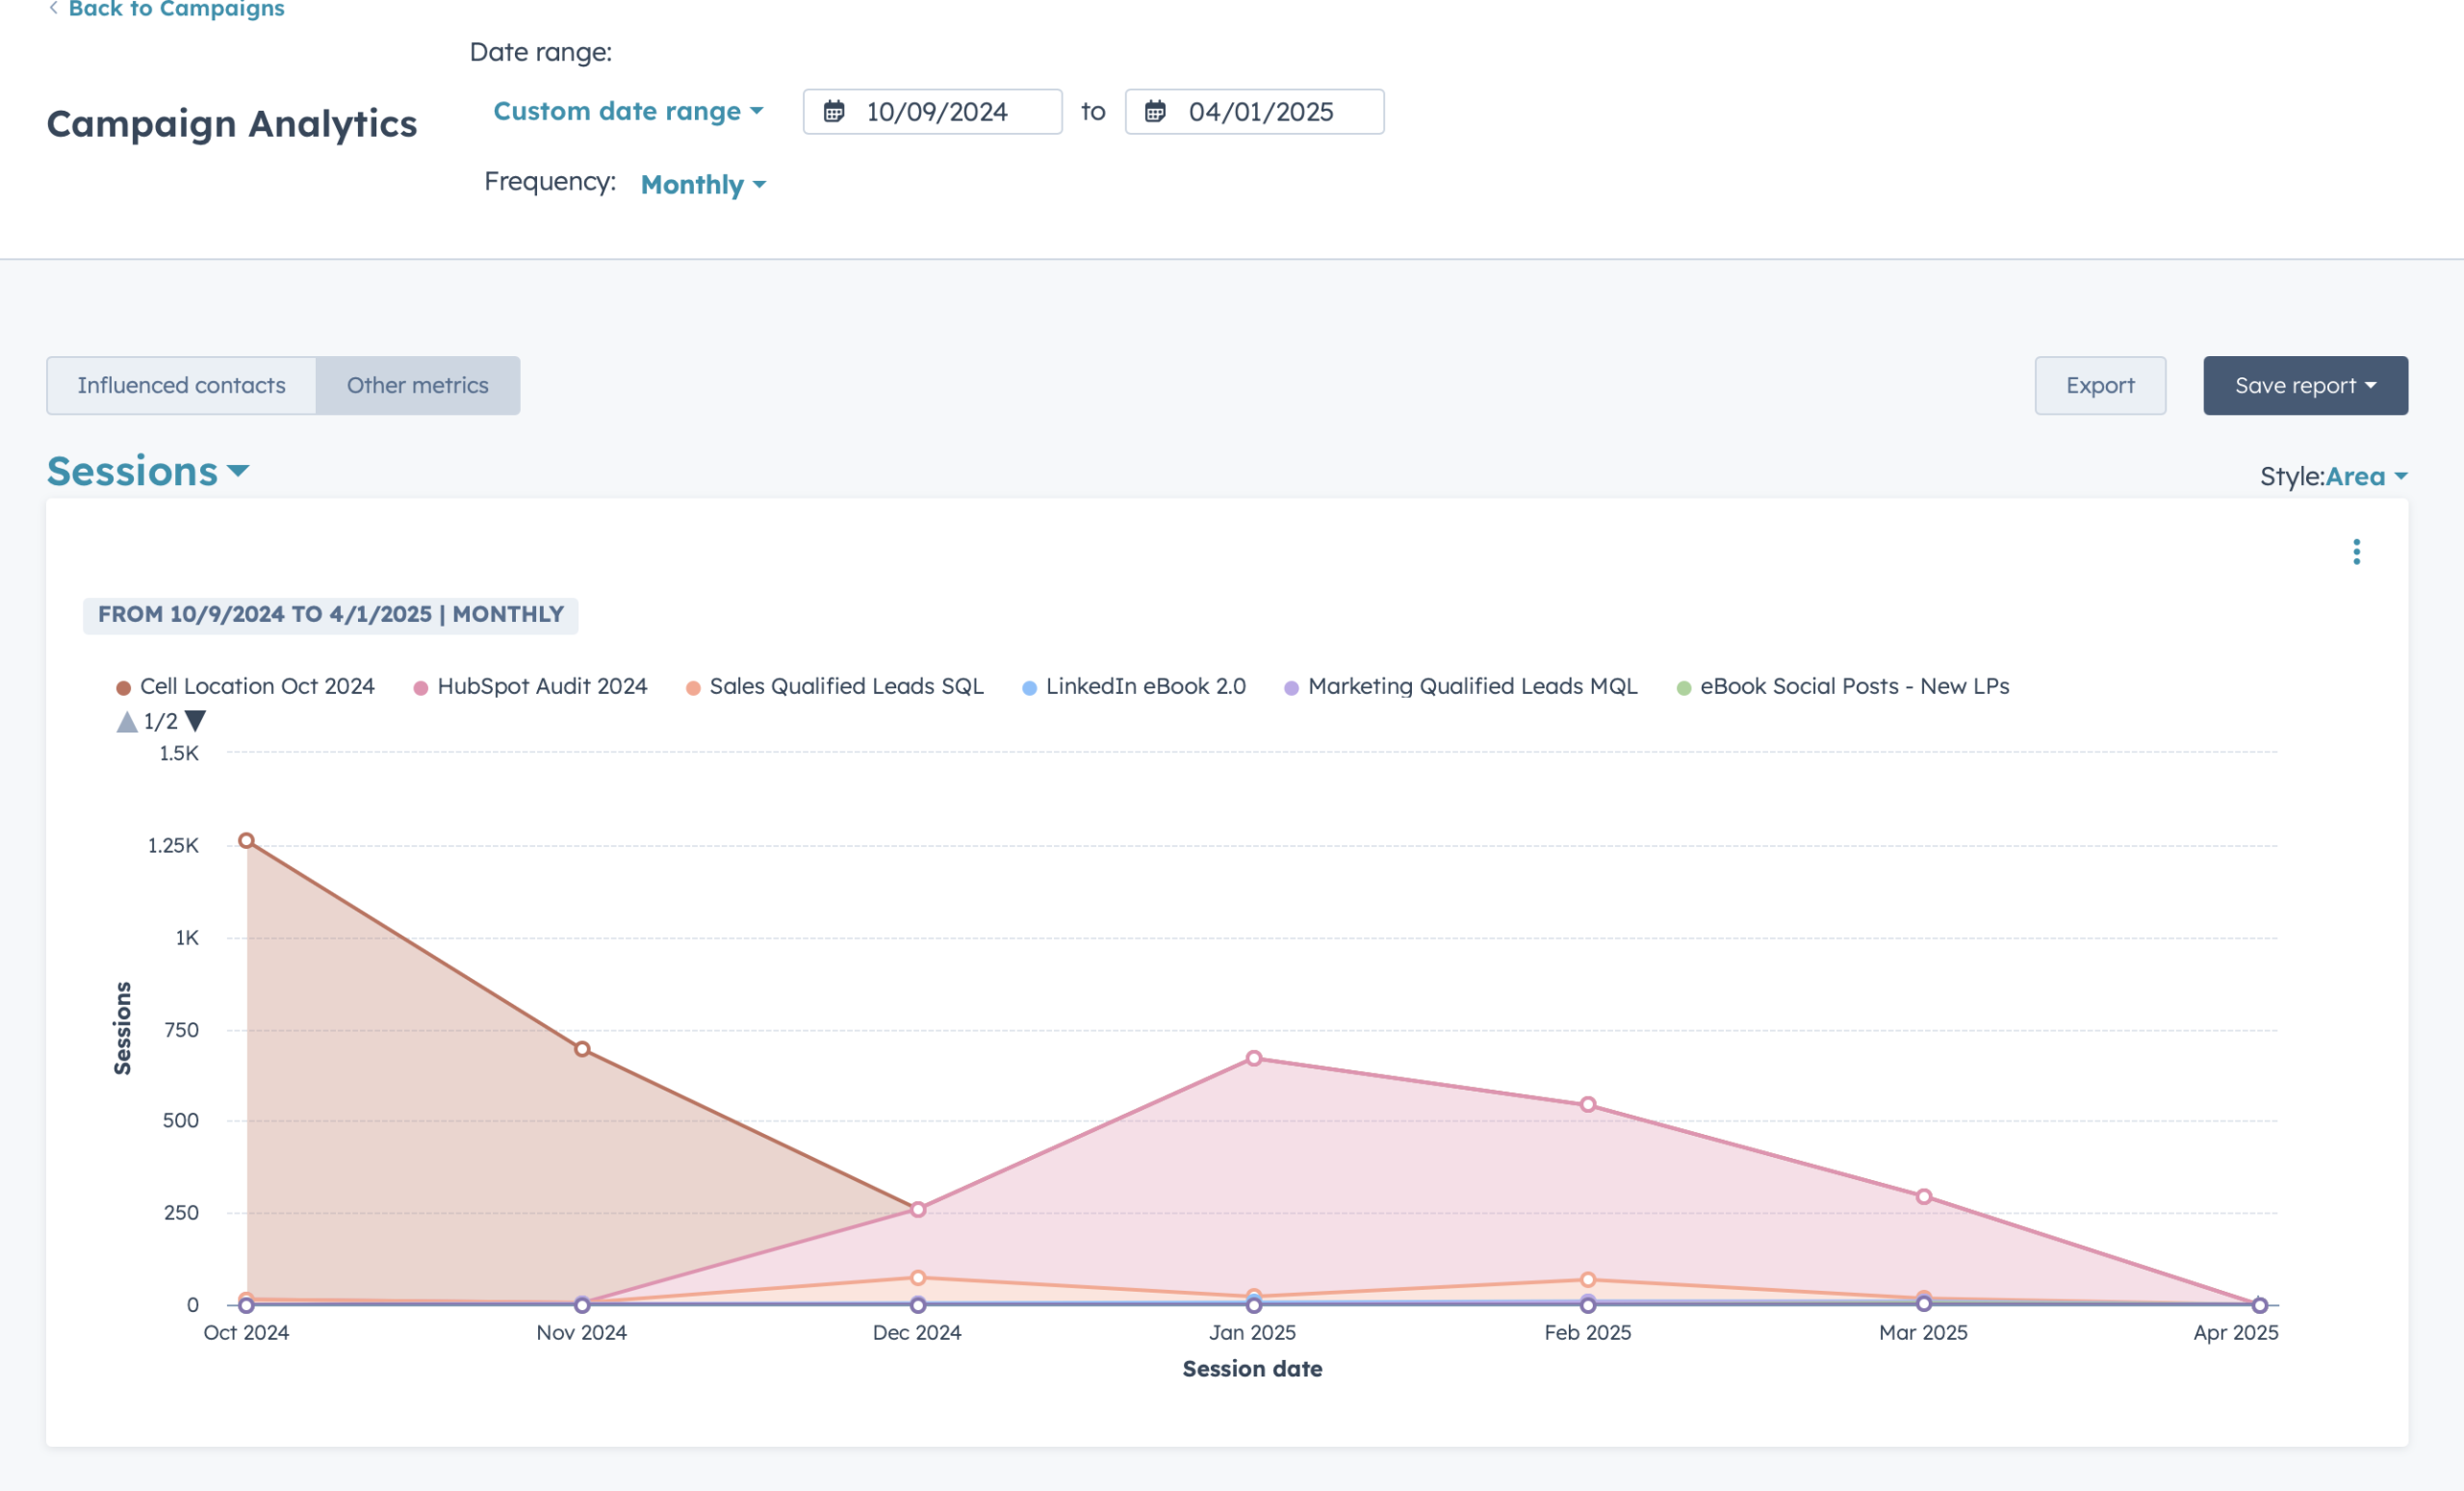Open the chart three-dot options menu
Screen dimensions: 2464x1491
(x=2356, y=552)
